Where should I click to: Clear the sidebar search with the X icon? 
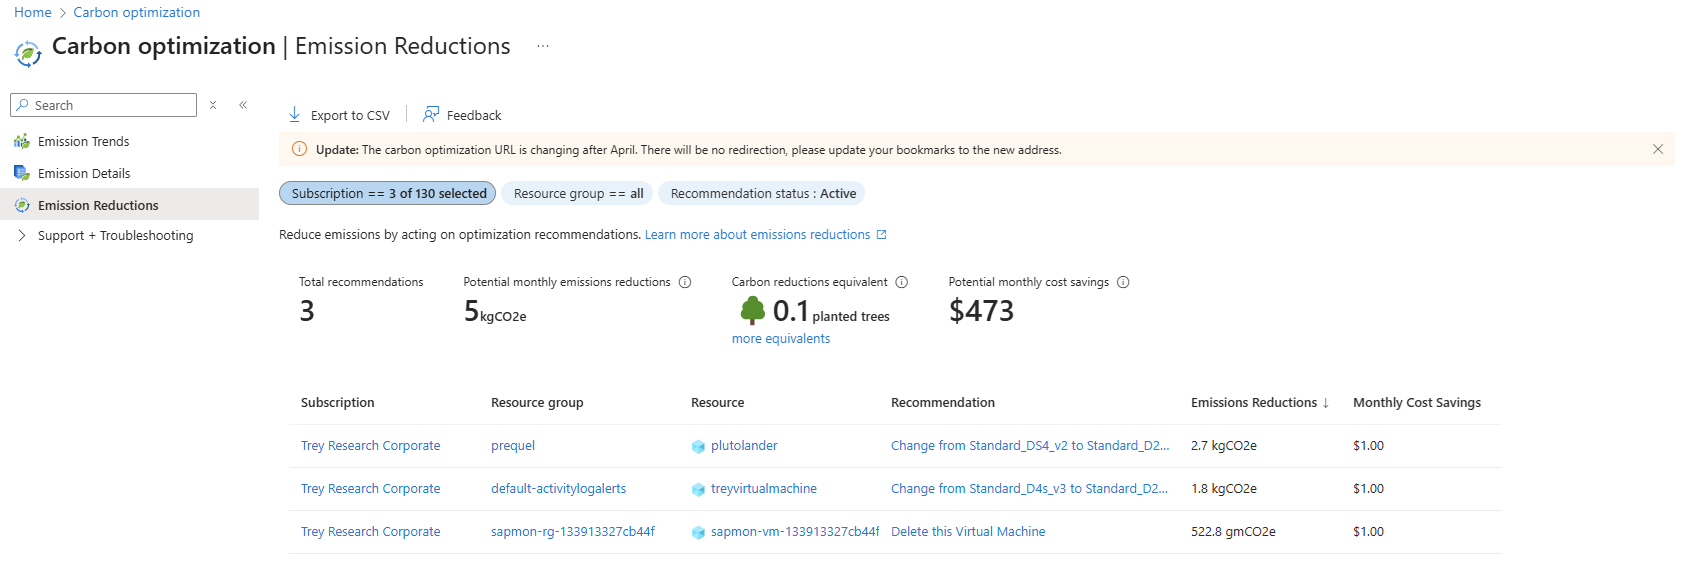(x=213, y=105)
